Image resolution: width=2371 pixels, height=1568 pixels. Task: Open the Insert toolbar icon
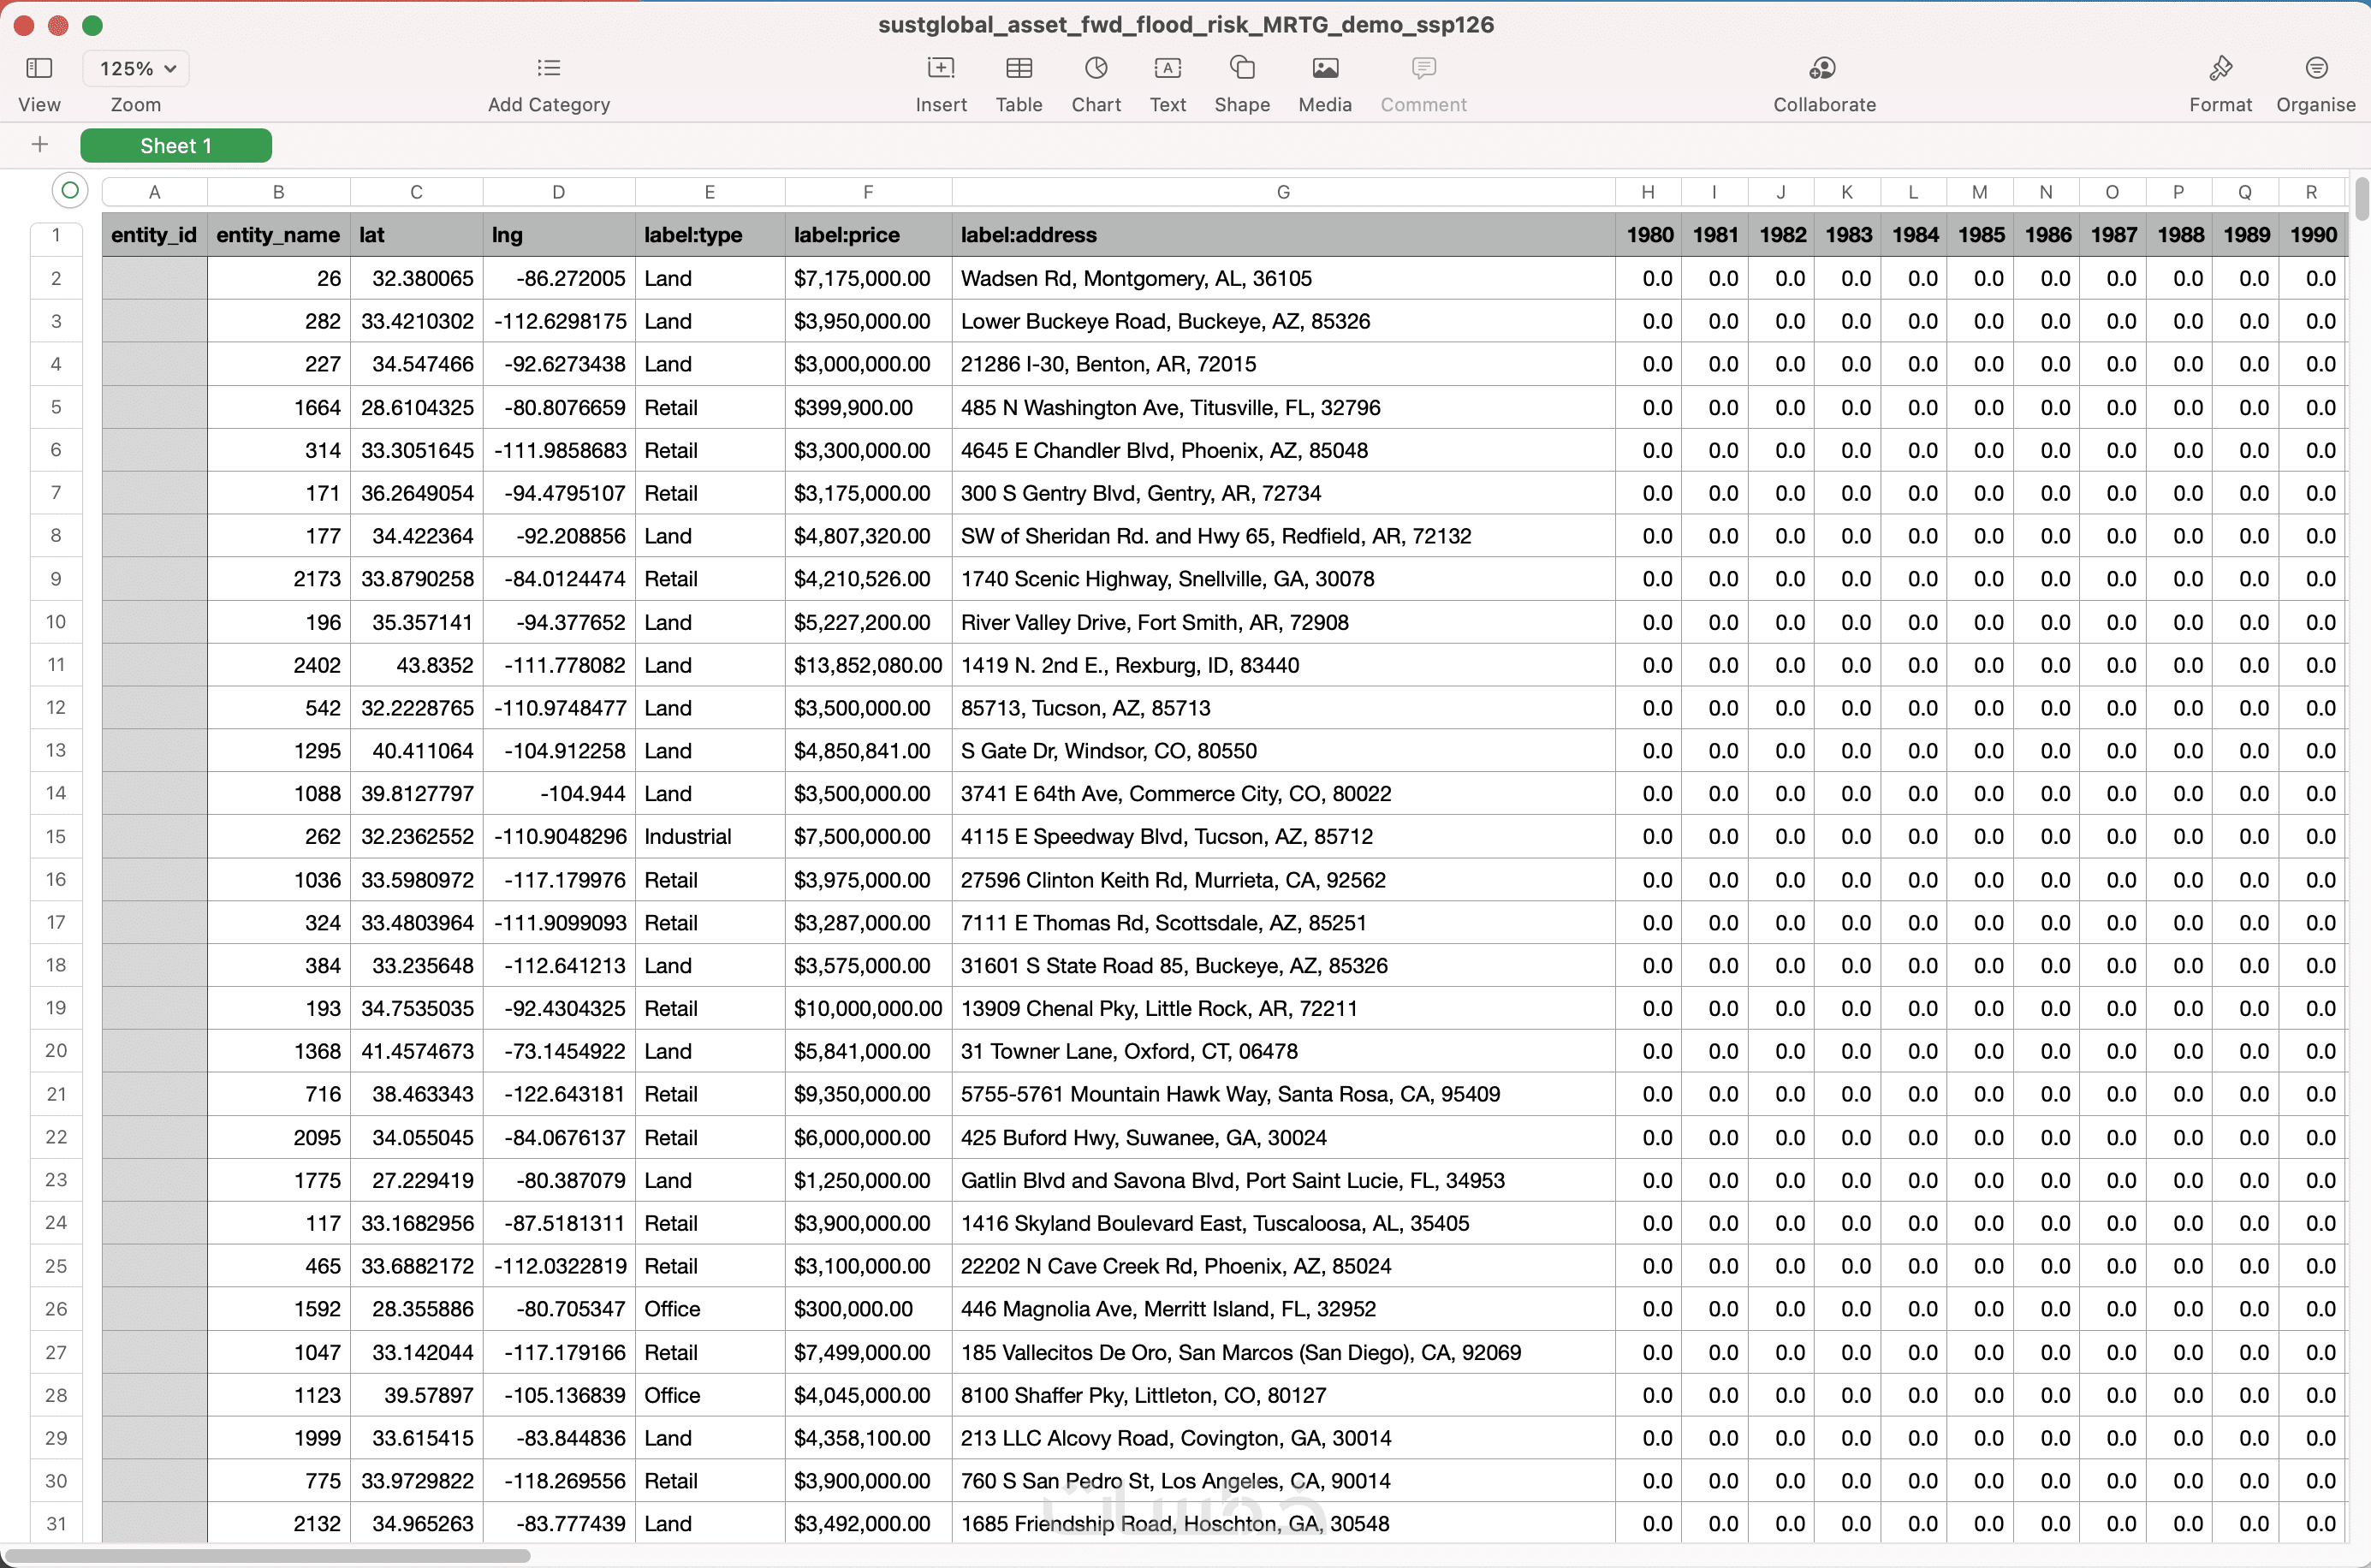[x=940, y=68]
